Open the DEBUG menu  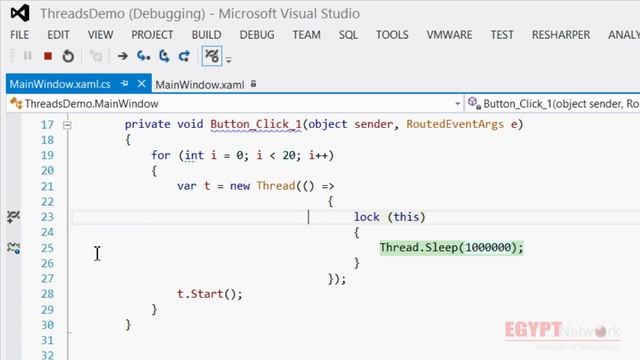(x=257, y=35)
